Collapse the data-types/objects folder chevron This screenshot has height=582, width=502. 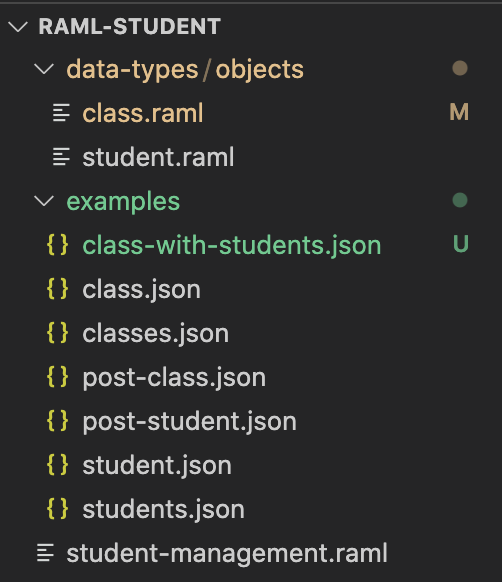[44, 69]
